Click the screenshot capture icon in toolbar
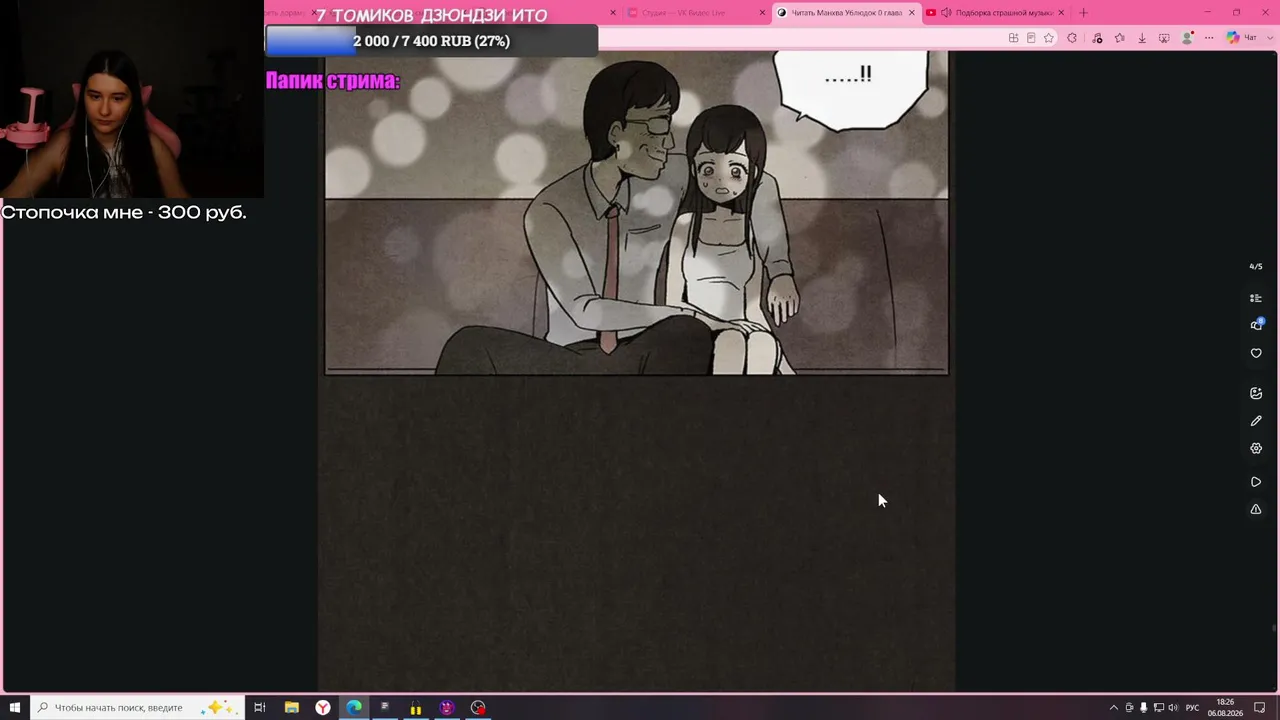Image resolution: width=1280 pixels, height=720 pixels. pos(1164,38)
